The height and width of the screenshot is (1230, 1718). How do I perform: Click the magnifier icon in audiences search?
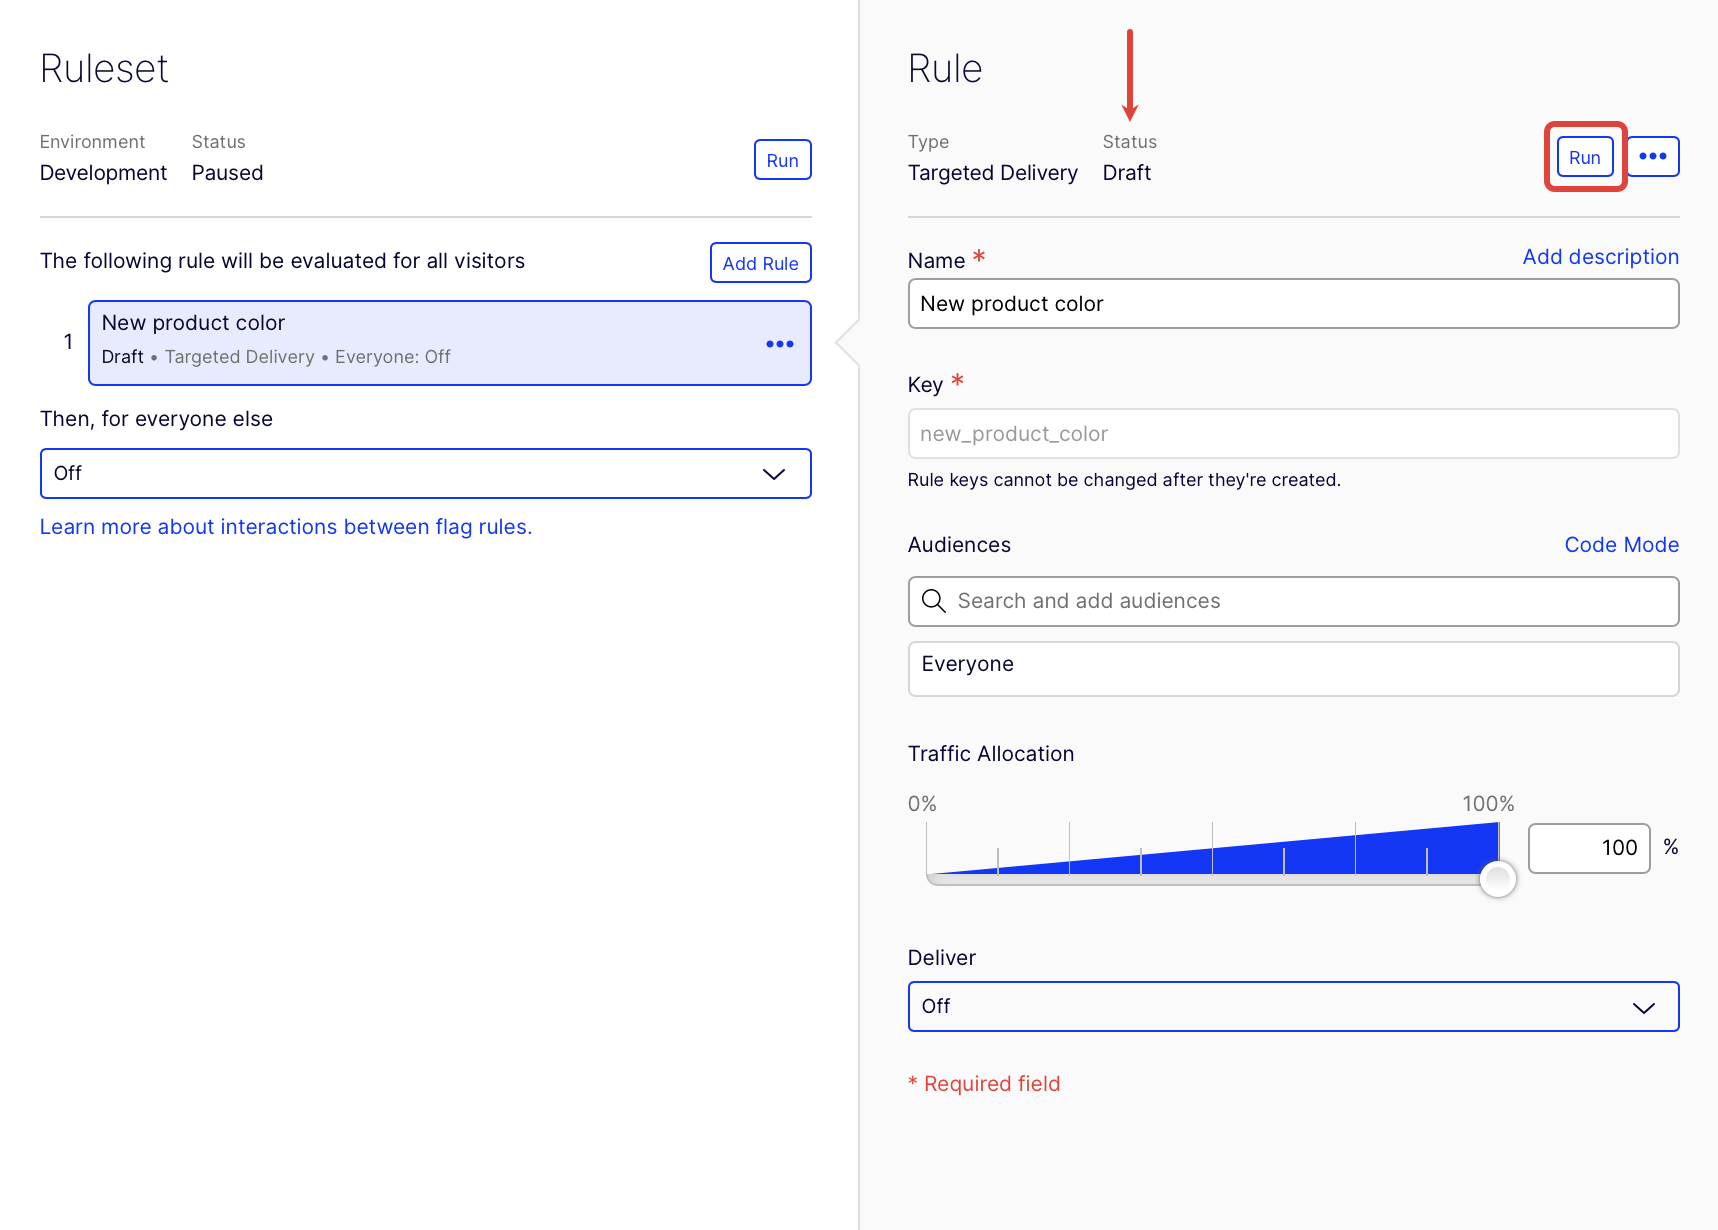[933, 601]
